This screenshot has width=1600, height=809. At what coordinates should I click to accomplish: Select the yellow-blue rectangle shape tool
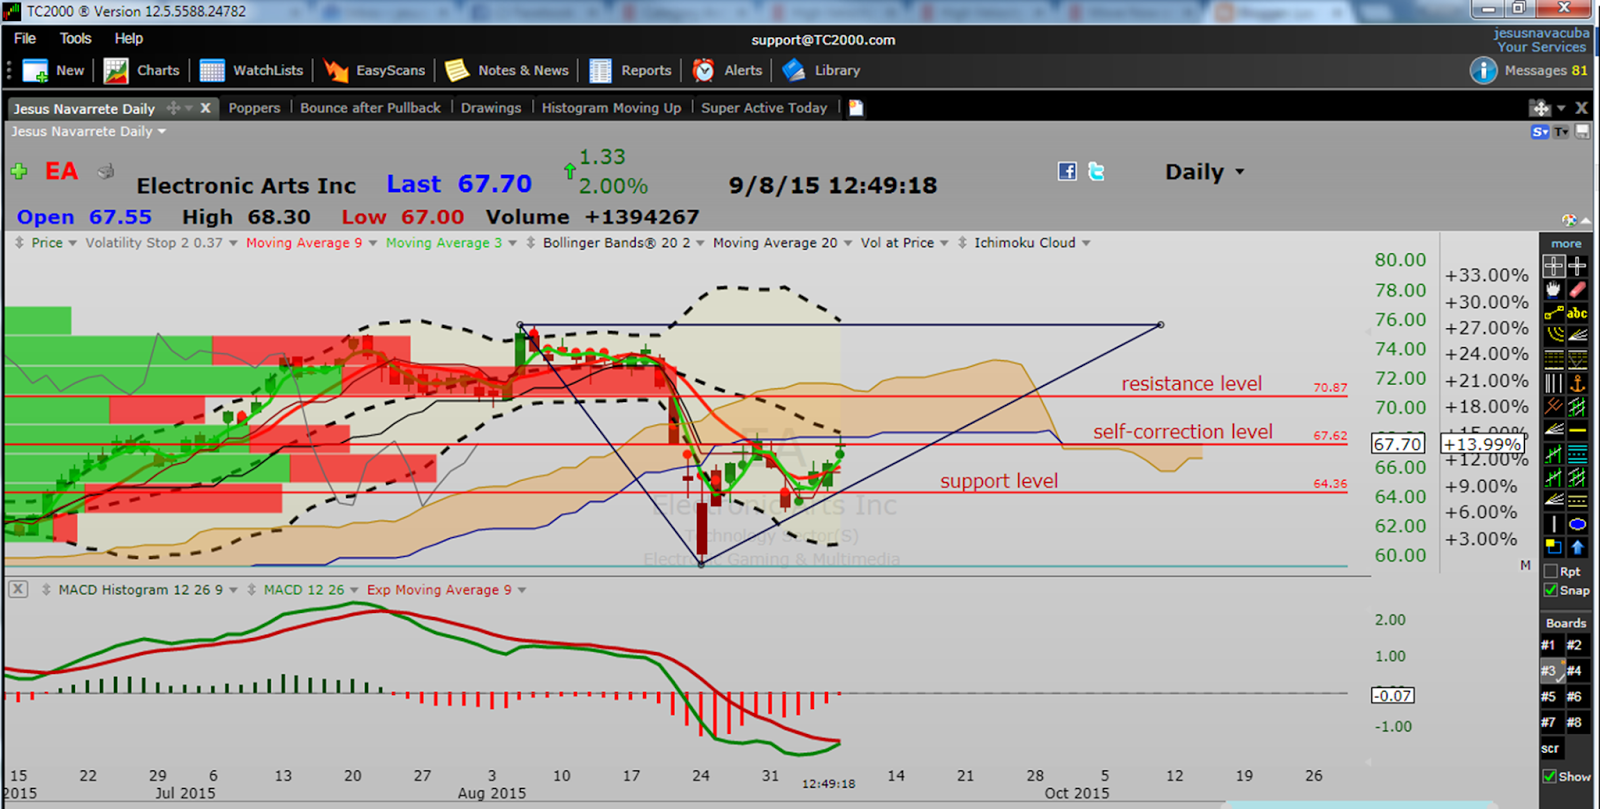(x=1553, y=547)
